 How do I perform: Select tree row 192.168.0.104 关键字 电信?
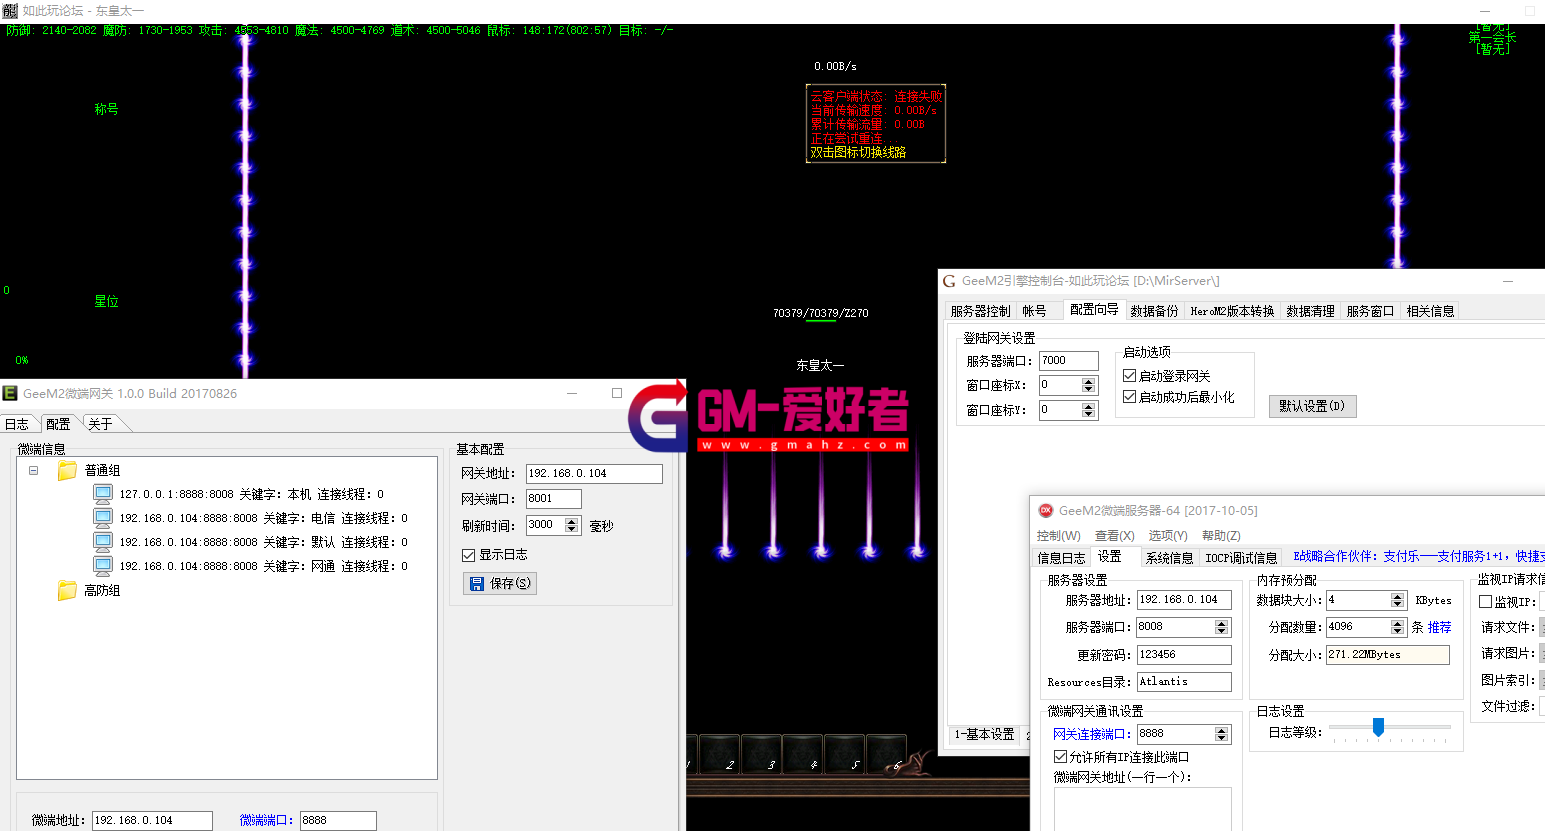(264, 518)
